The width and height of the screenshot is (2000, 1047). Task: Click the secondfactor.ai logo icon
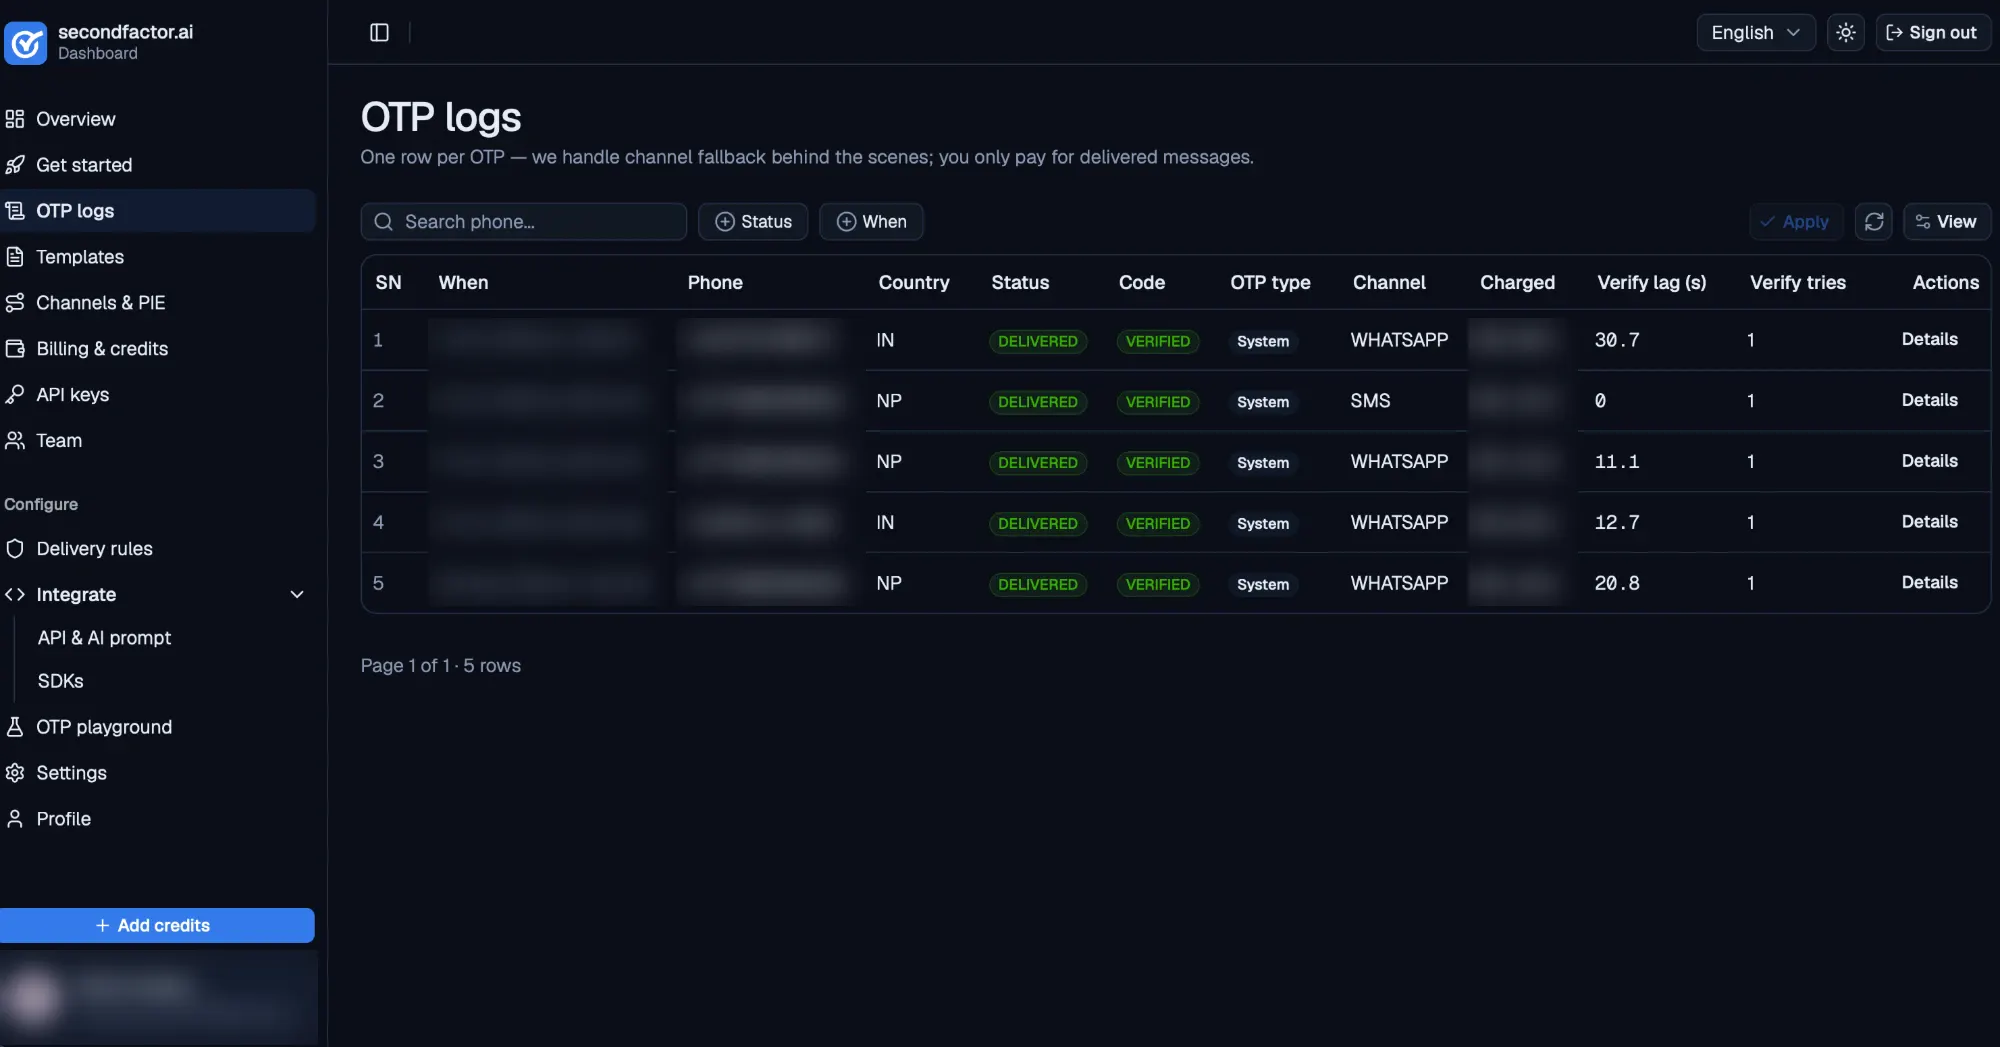(25, 43)
